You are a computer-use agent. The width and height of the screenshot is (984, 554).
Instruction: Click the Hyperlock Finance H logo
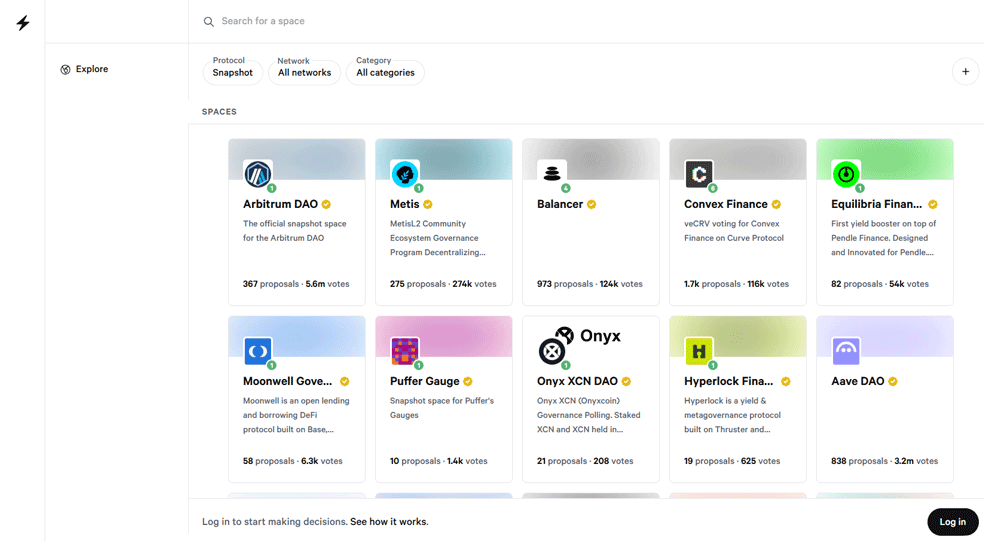(x=698, y=351)
